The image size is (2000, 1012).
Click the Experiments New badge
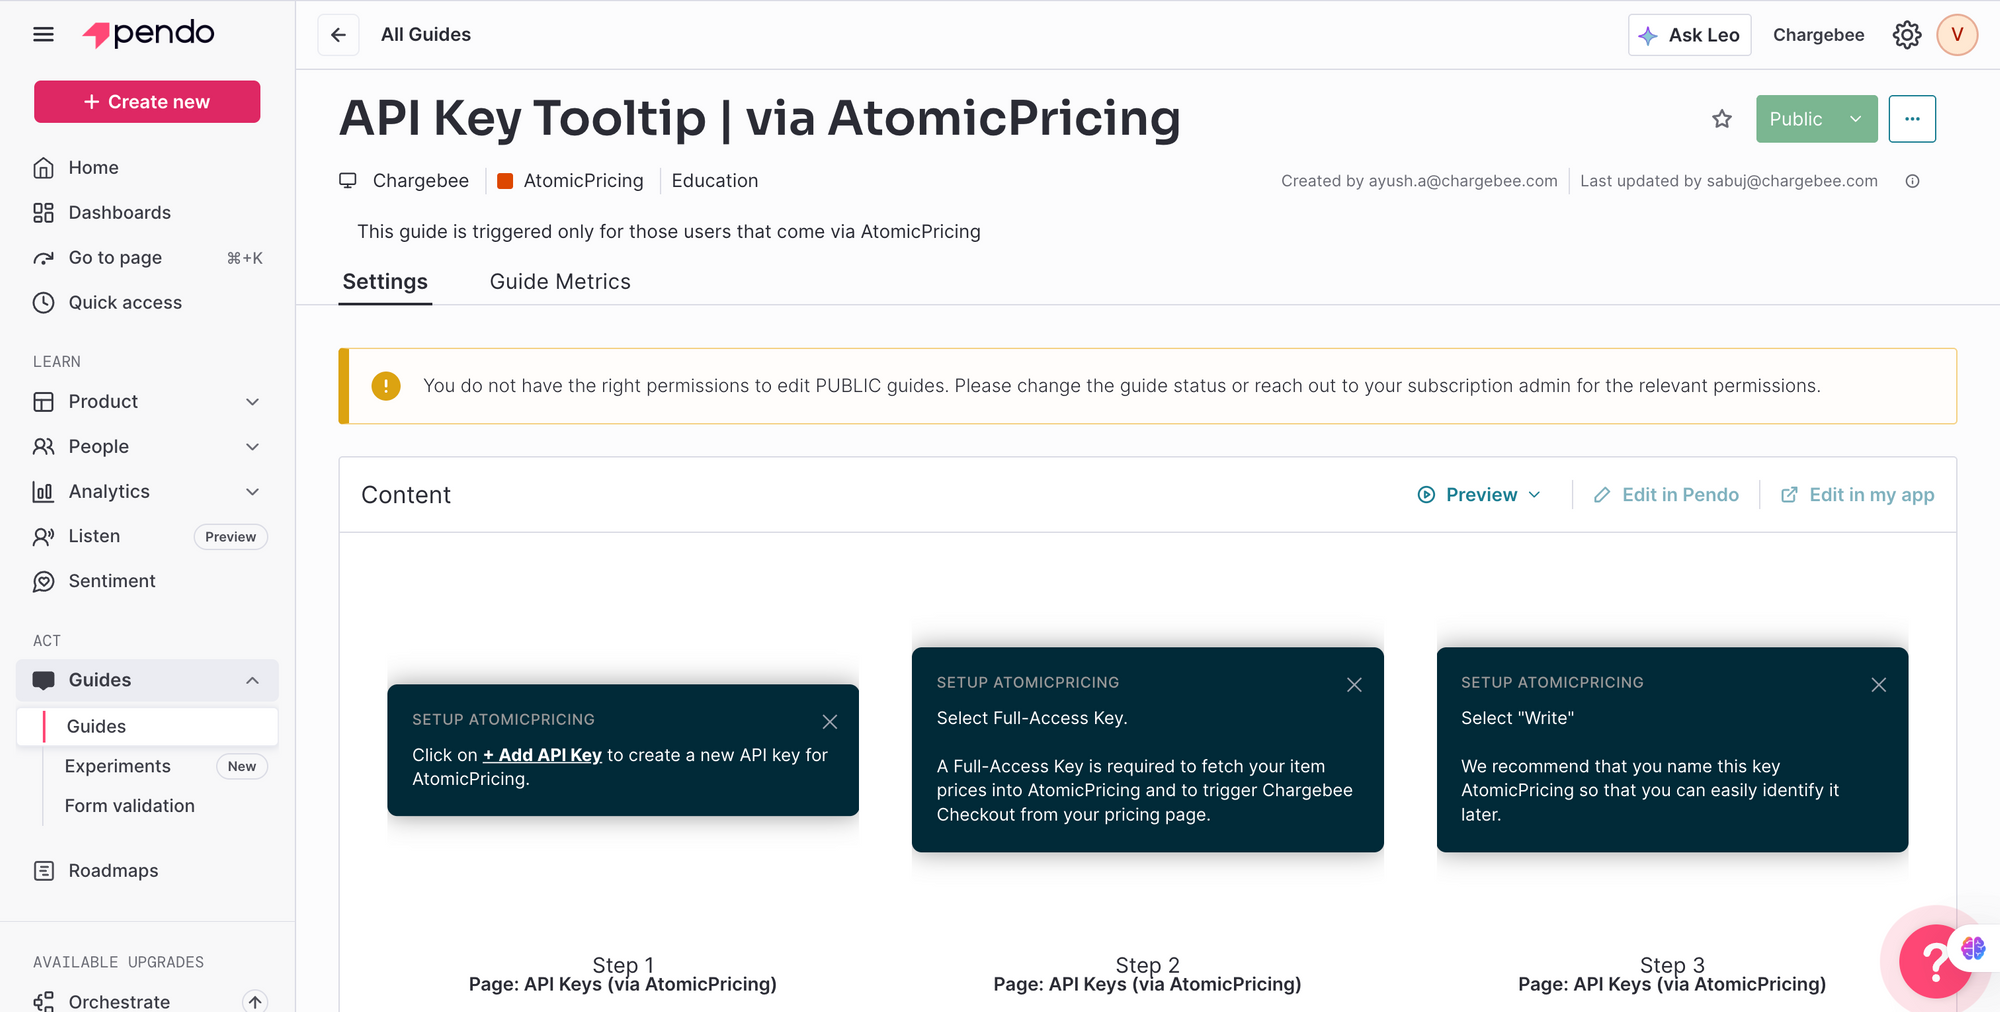coord(242,767)
